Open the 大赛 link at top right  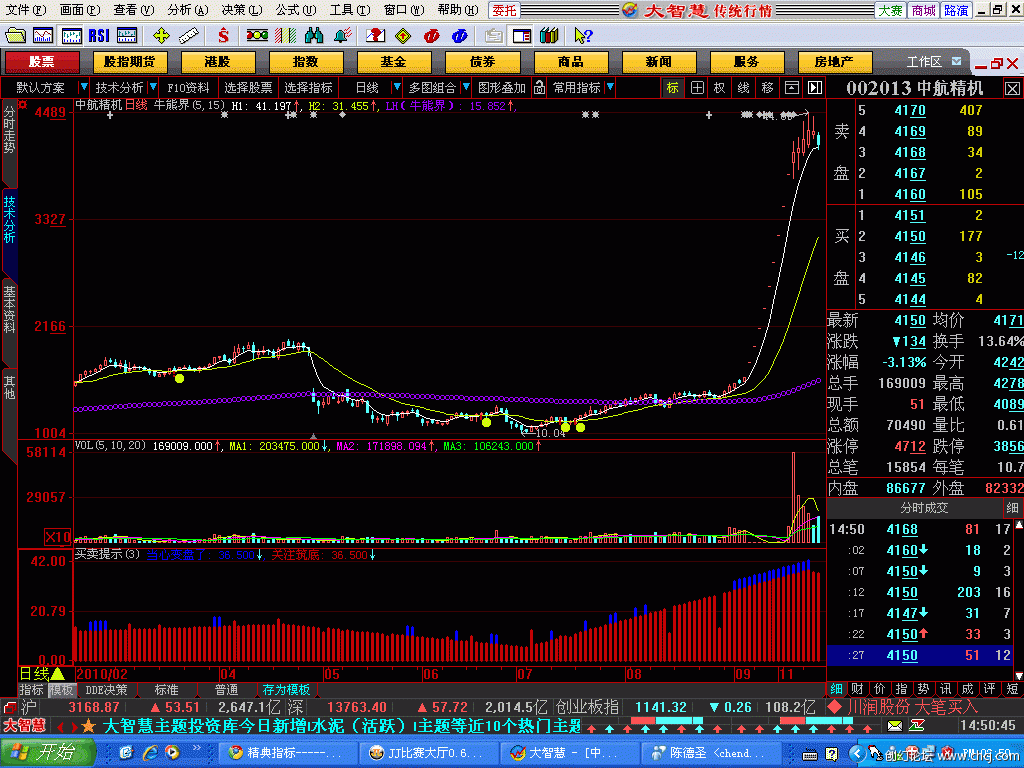tap(890, 10)
